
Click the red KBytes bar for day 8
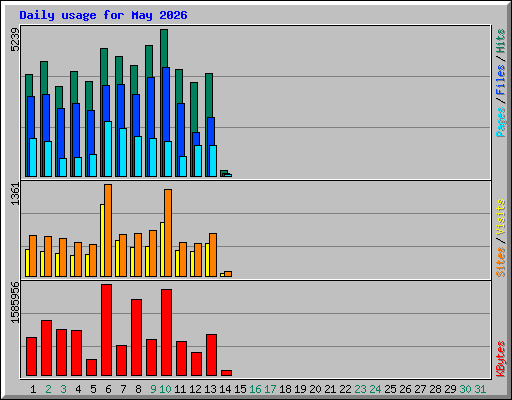[x=136, y=337]
